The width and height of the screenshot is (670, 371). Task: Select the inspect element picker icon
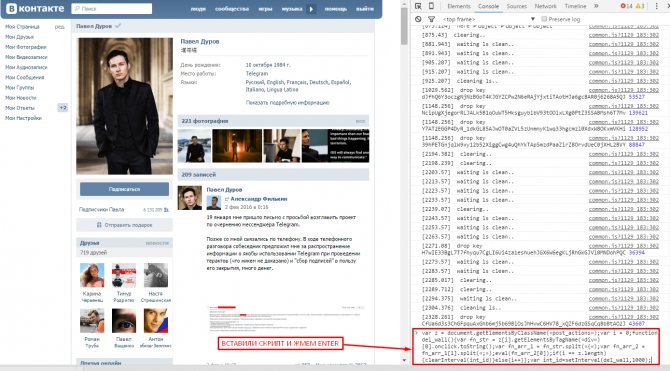[418, 6]
